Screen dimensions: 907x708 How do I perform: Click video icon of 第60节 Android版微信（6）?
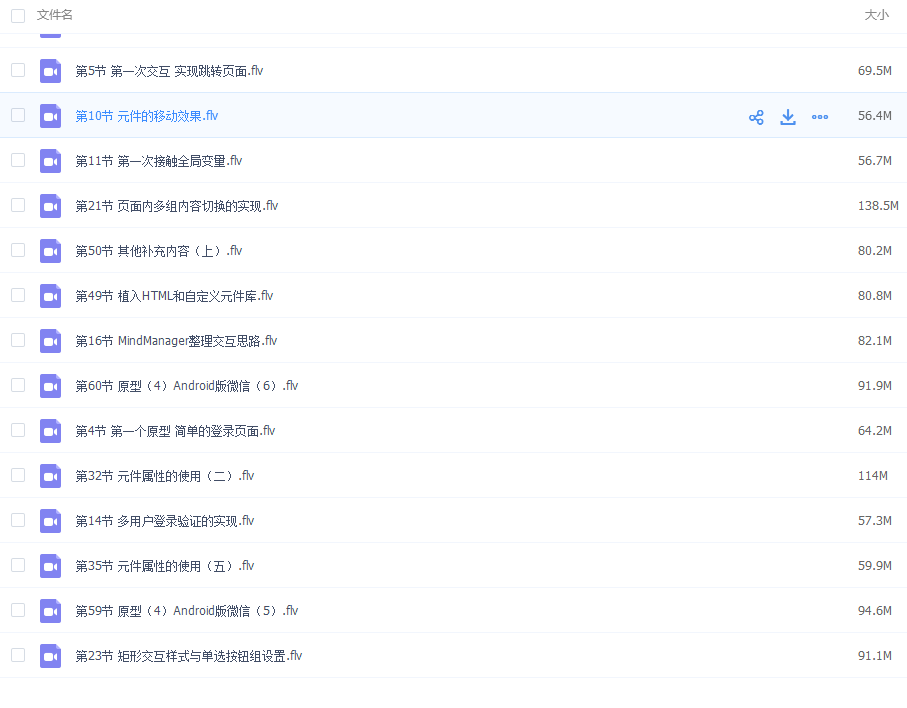[x=50, y=386]
